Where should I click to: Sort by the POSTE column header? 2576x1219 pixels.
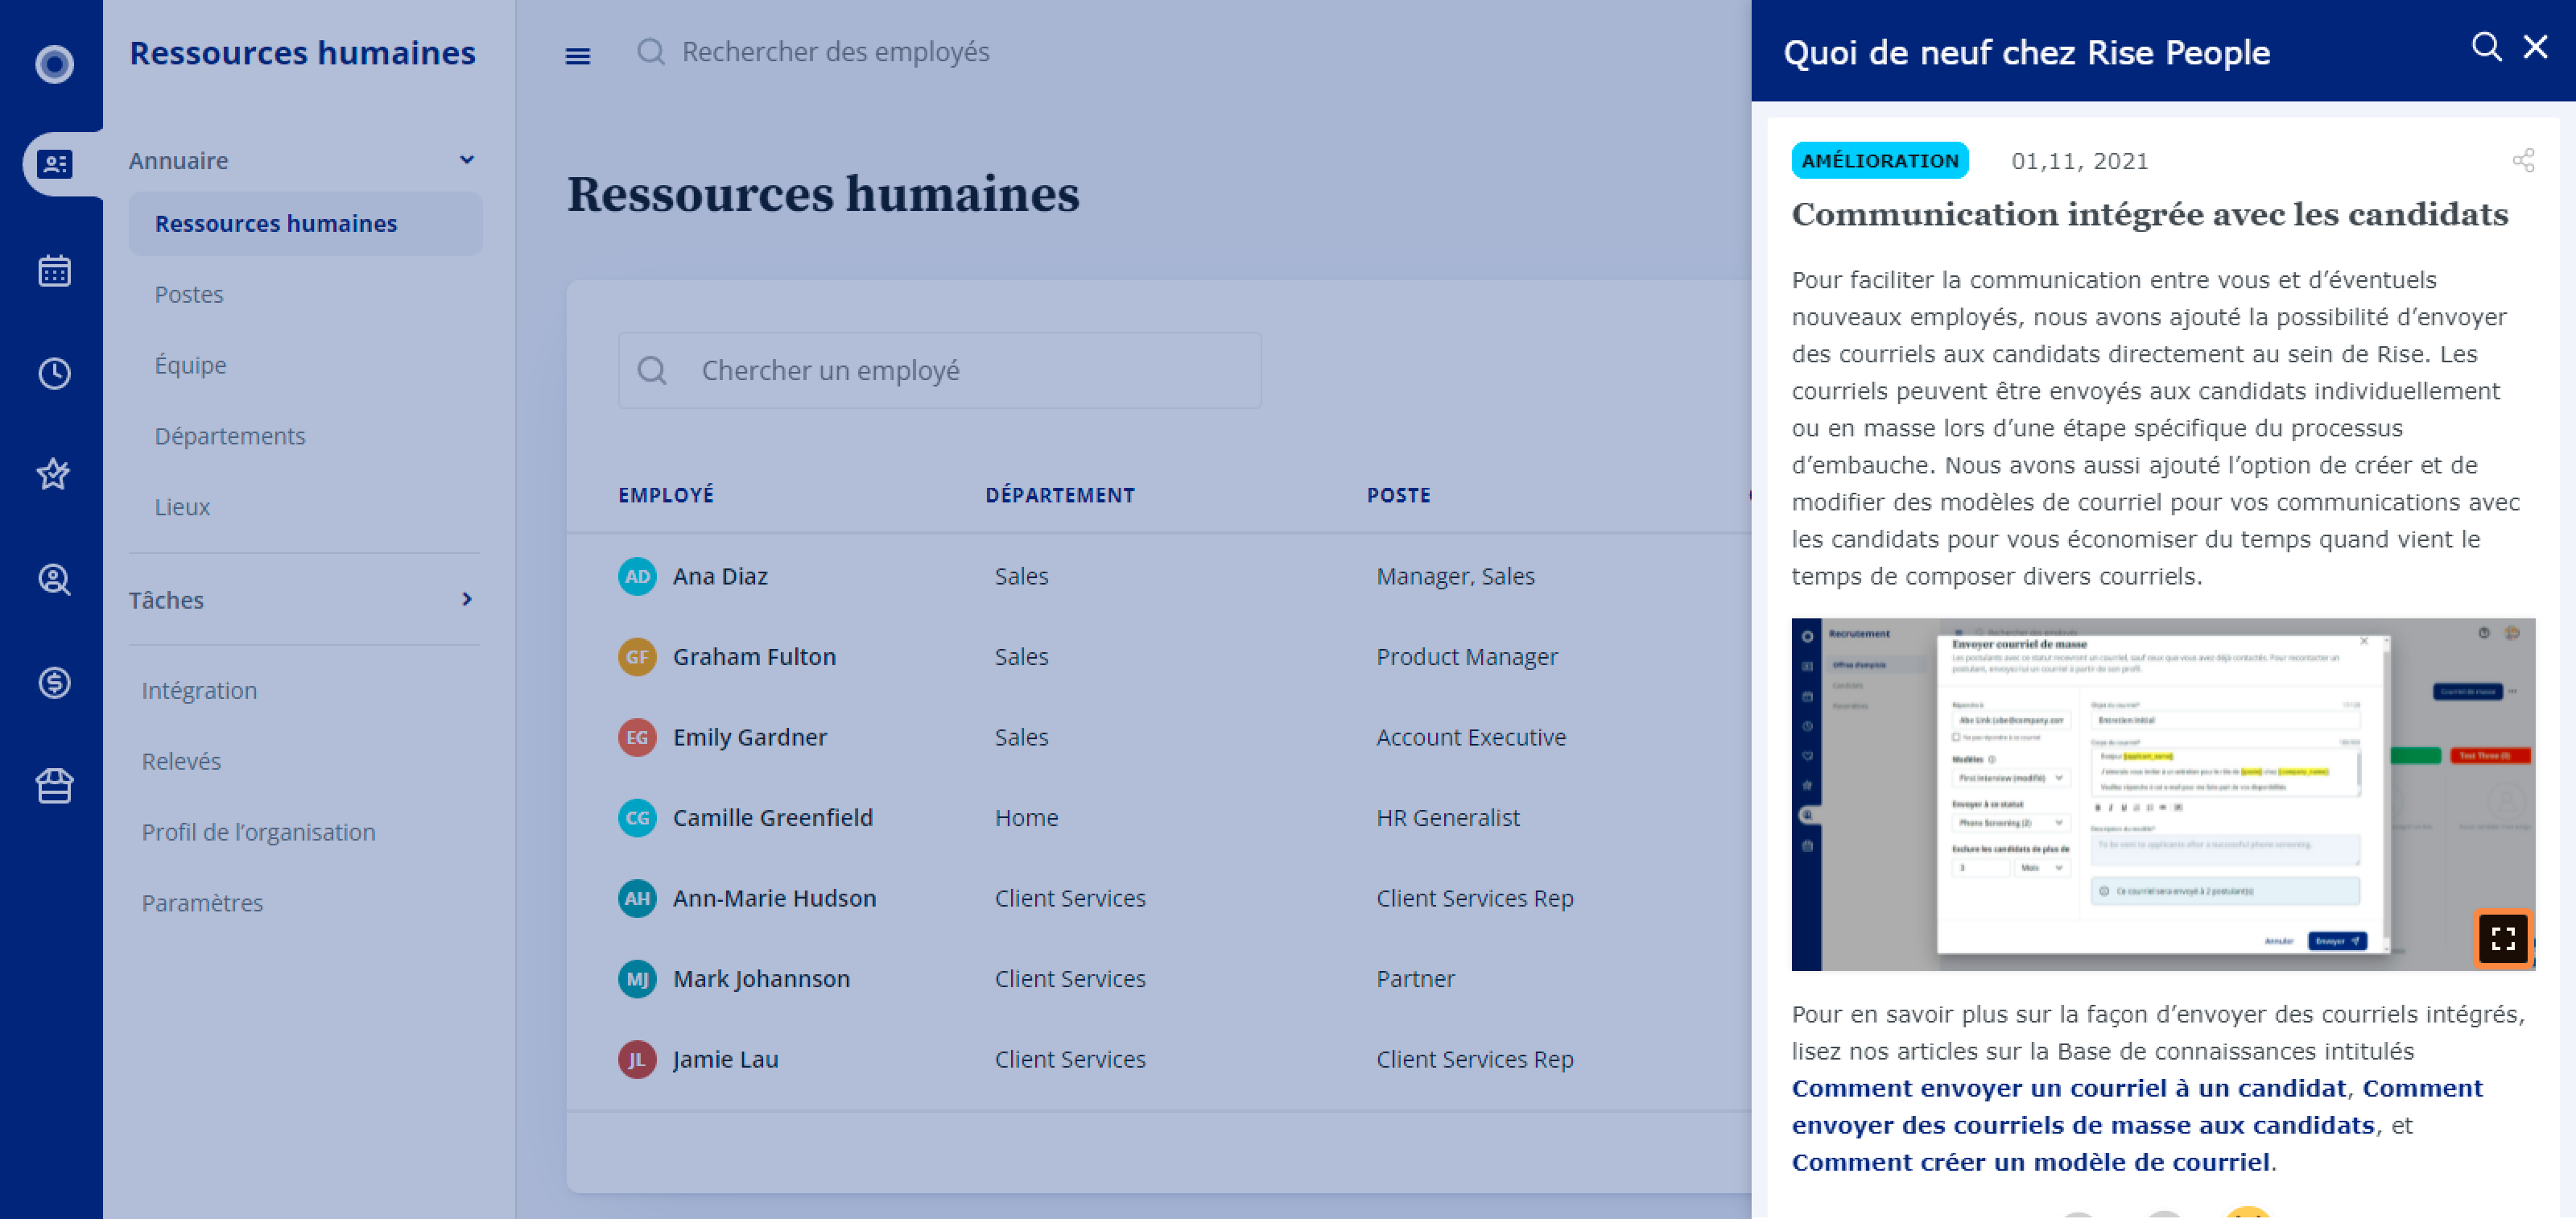(x=1398, y=495)
